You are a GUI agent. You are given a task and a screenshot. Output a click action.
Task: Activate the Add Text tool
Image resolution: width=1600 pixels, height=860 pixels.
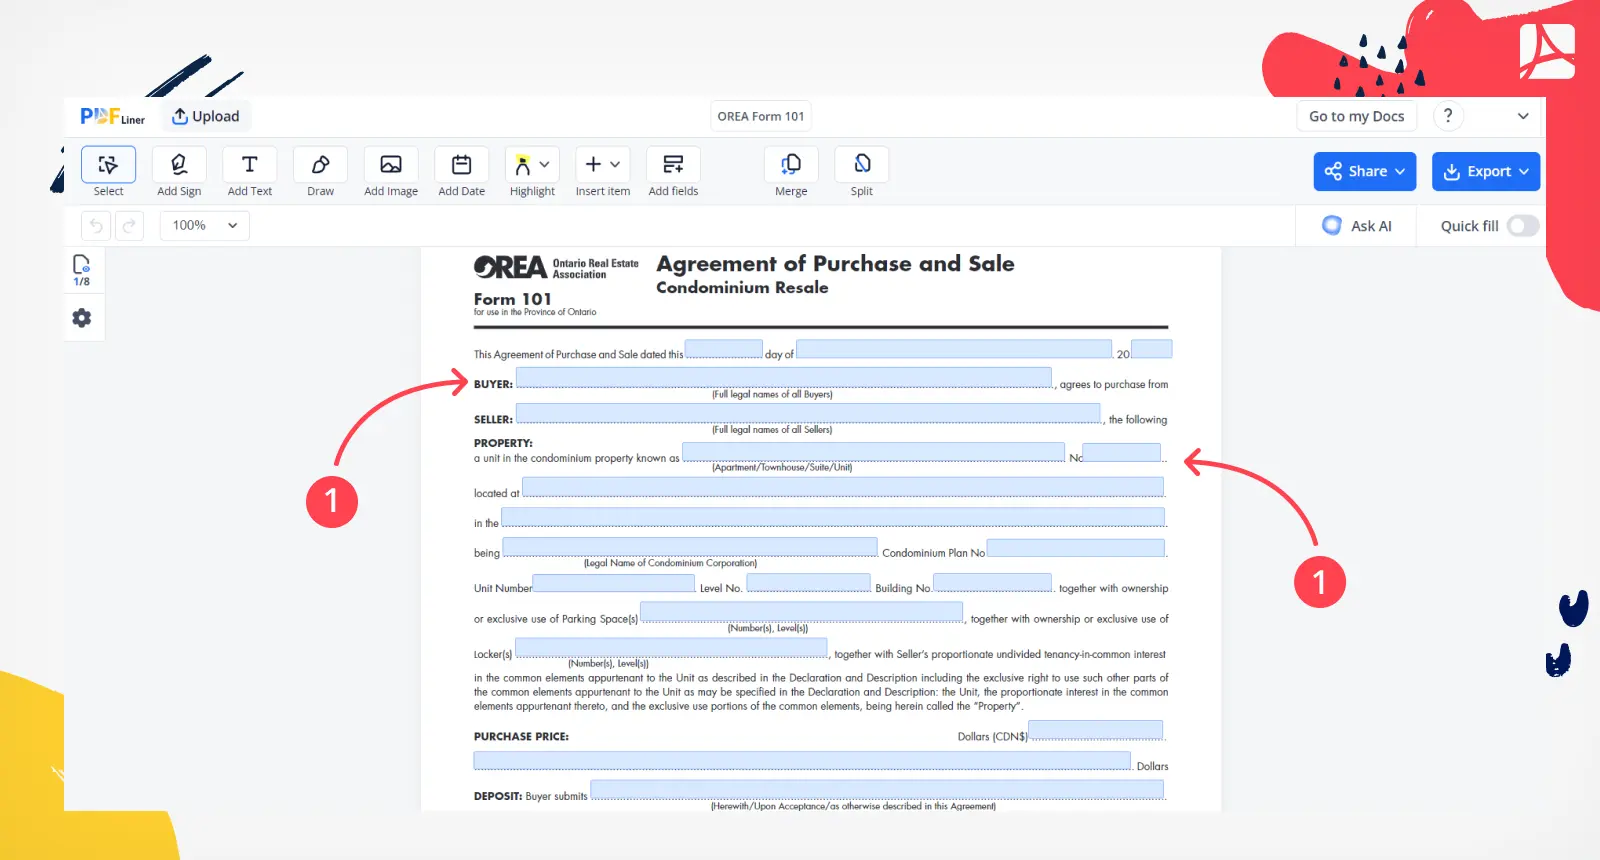point(250,164)
